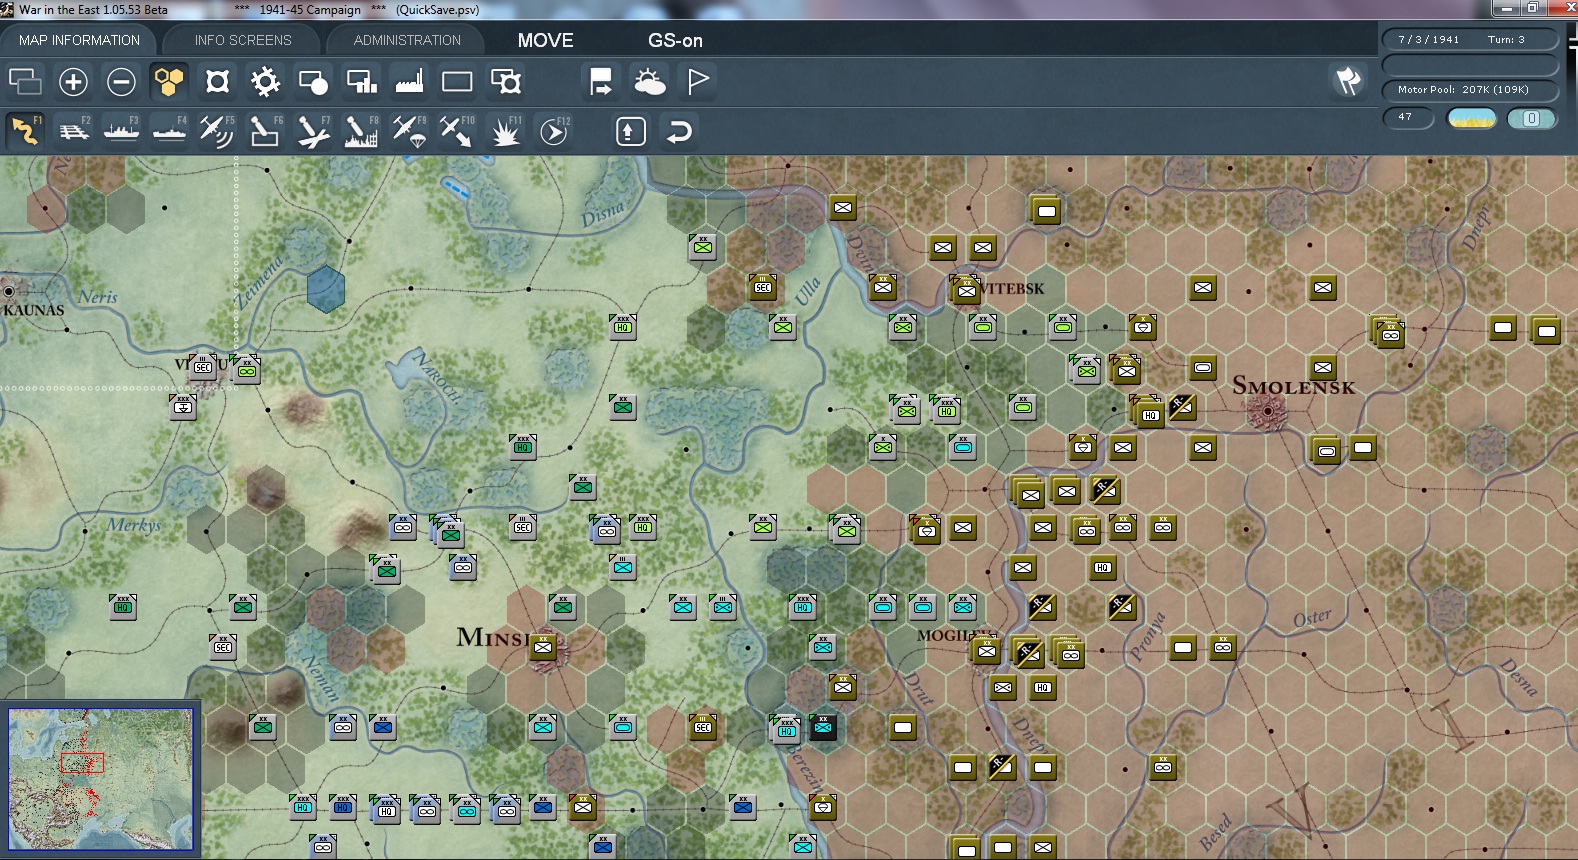Viewport: 1578px width, 860px height.
Task: Undo the last move with return arrow
Action: tap(679, 131)
